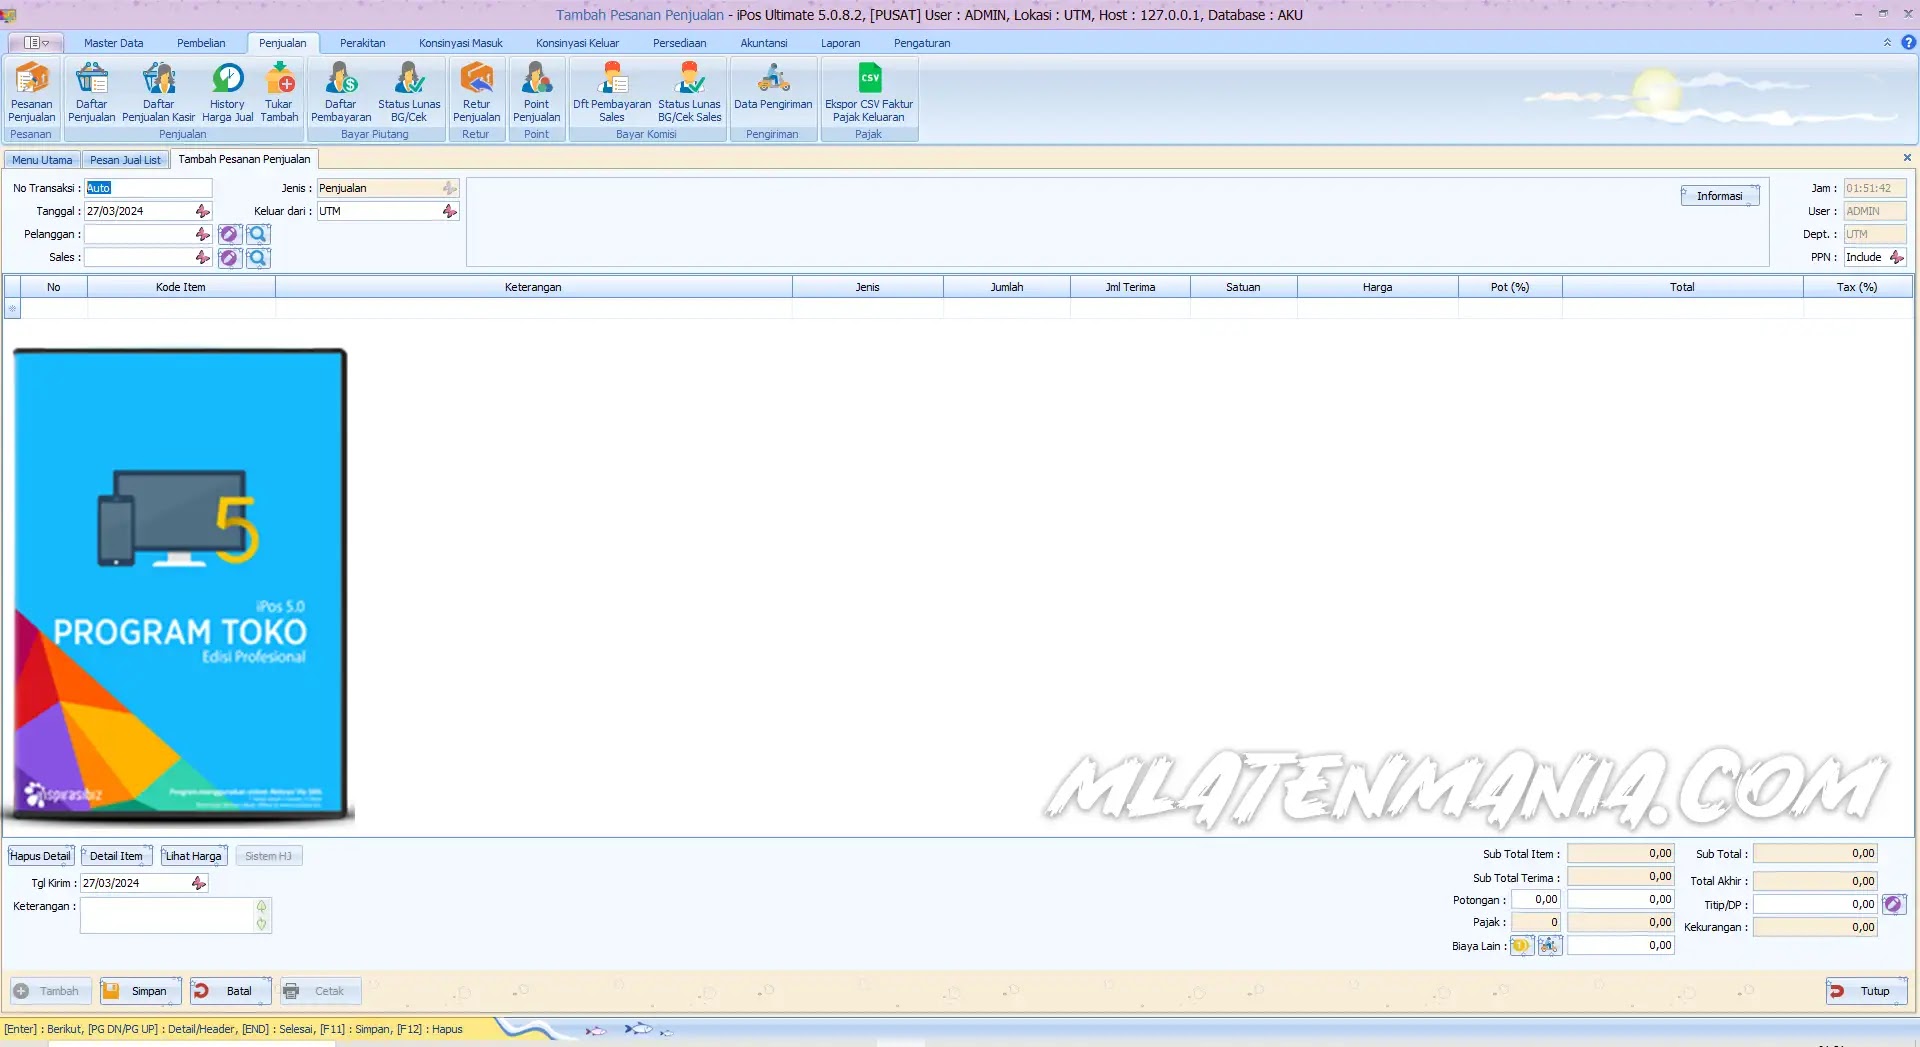The image size is (1920, 1047).
Task: Click the Keterangan scroll down arrow
Action: [262, 924]
